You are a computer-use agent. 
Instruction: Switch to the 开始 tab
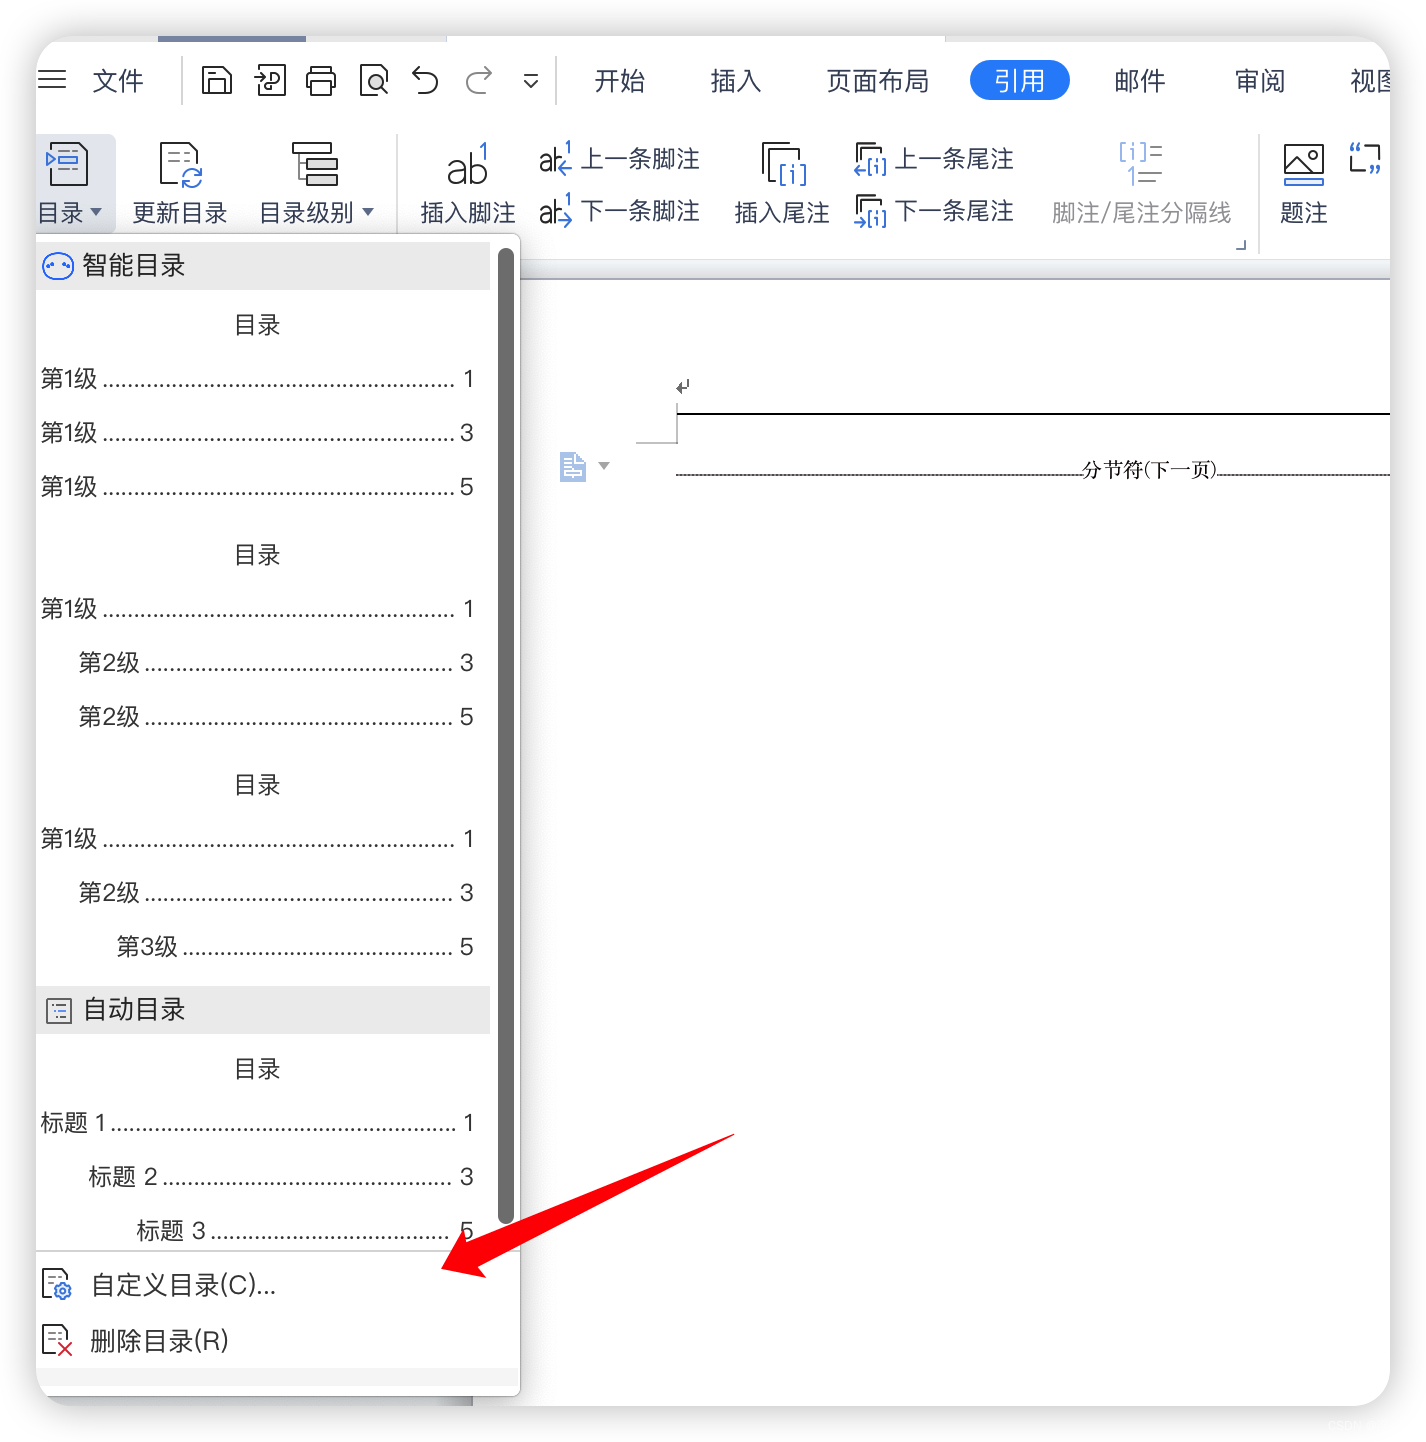coord(620,81)
